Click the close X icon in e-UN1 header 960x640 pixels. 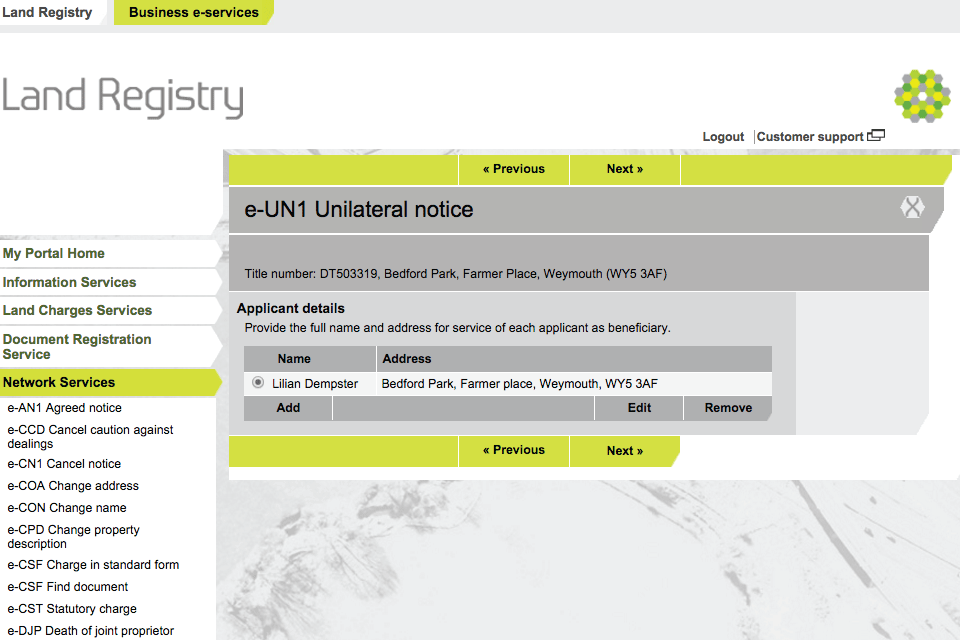coord(911,208)
